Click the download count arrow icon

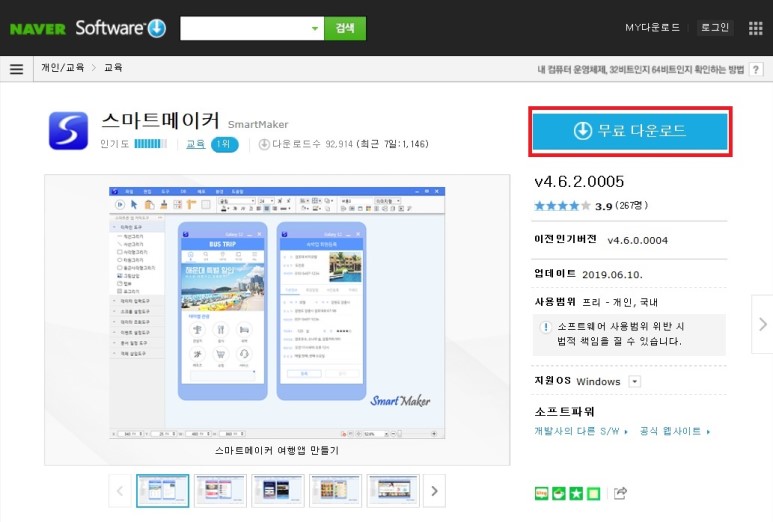[264, 144]
